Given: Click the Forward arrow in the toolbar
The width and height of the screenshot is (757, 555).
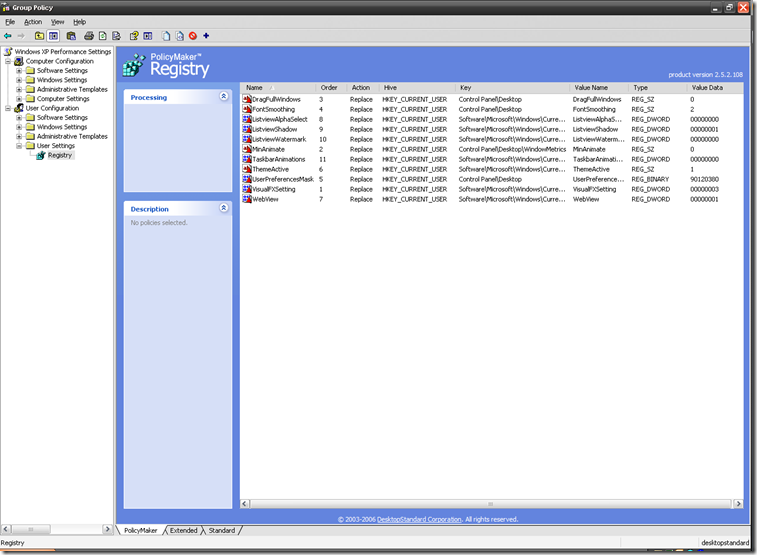Looking at the screenshot, I should 21,36.
